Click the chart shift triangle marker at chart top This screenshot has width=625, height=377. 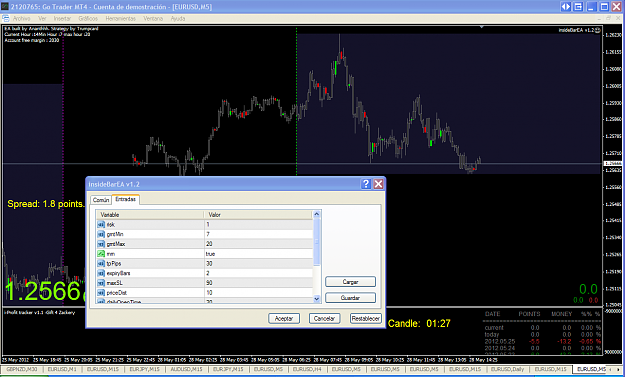click(482, 27)
